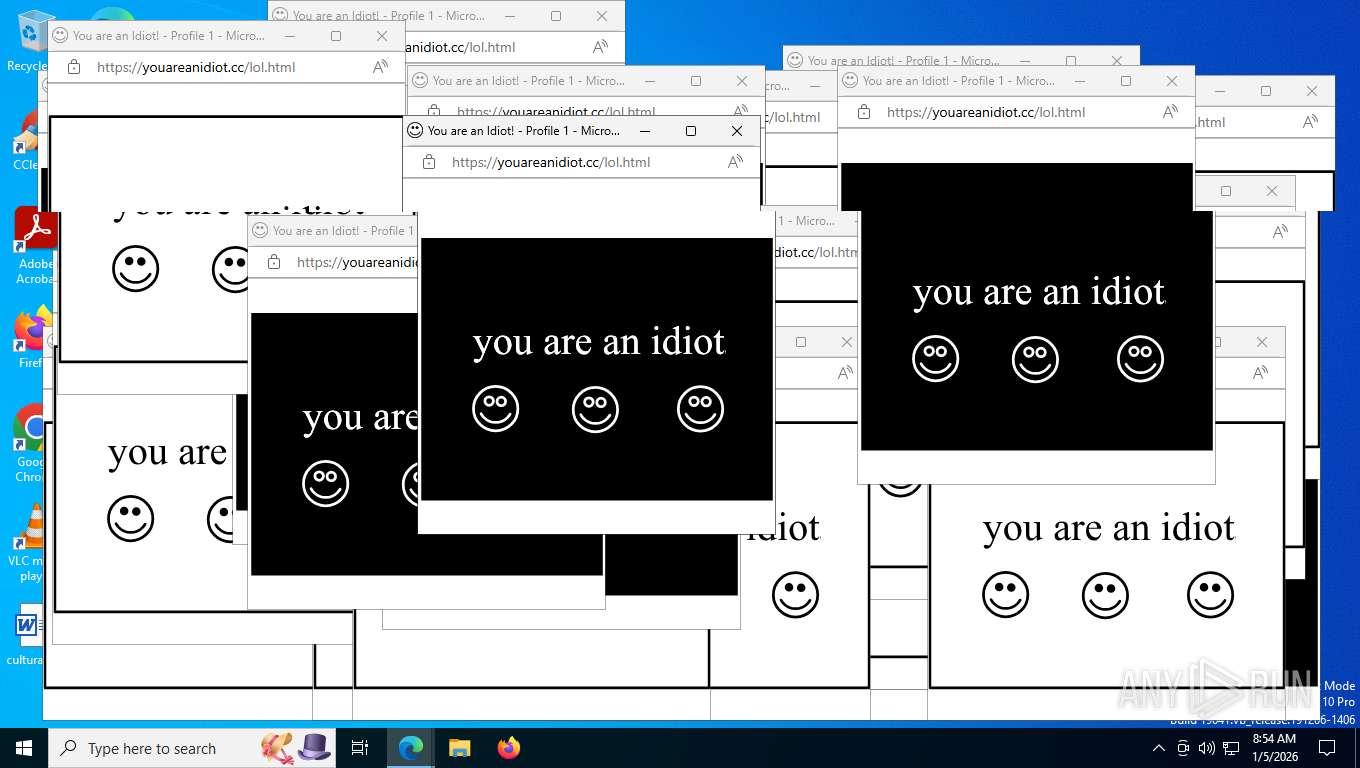
Task: Open File Explorer from the taskbar
Action: pyautogui.click(x=460, y=748)
